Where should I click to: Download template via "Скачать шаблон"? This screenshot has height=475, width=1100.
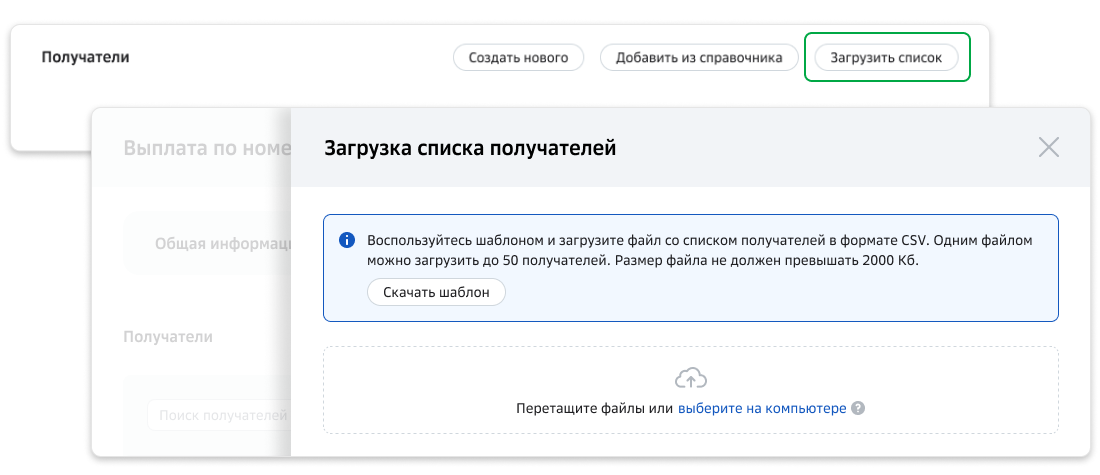[436, 292]
